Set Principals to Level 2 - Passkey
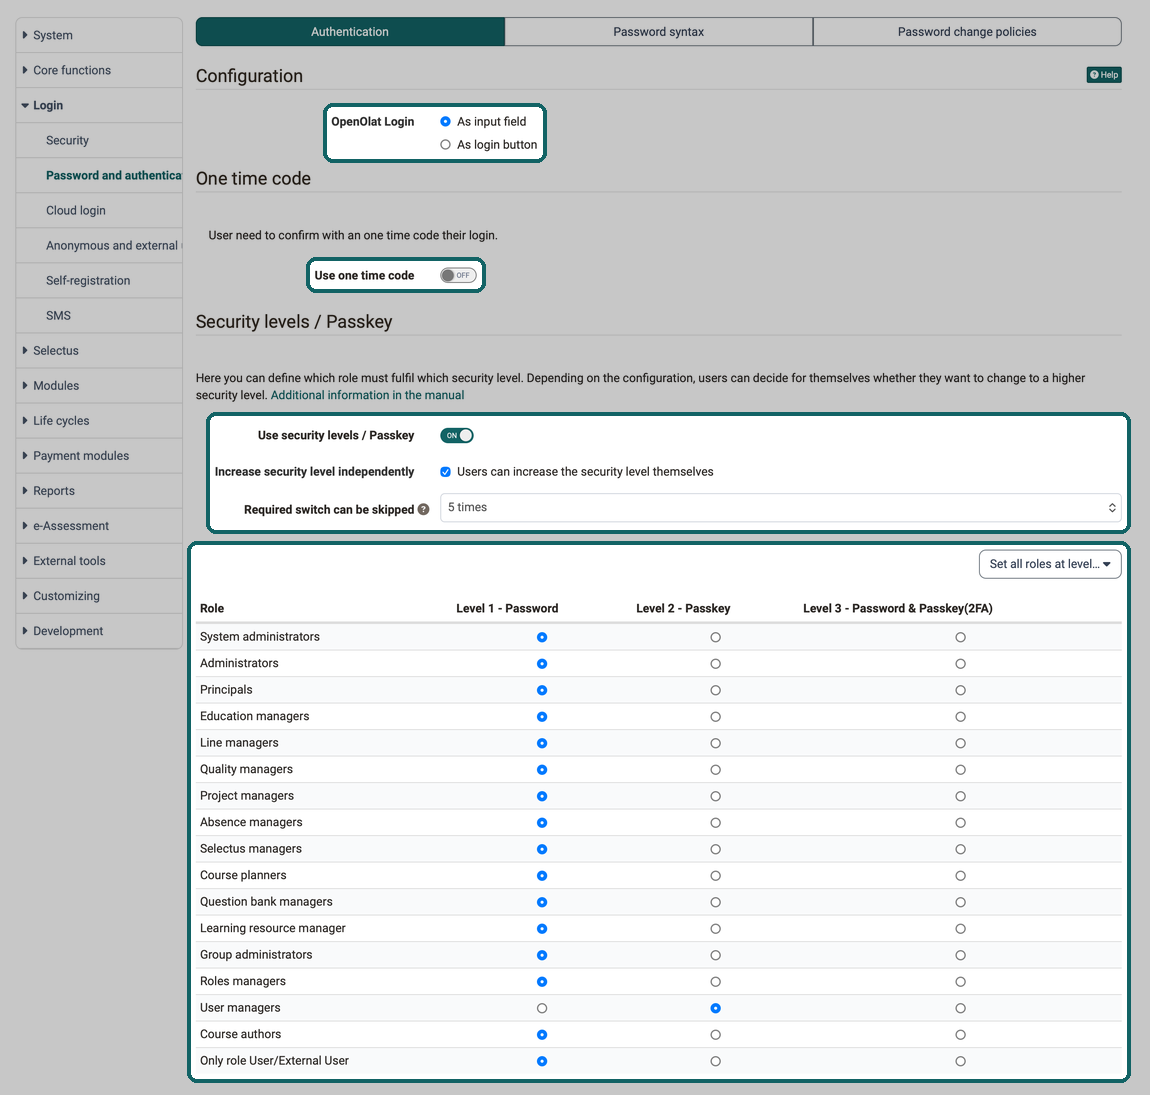This screenshot has width=1150, height=1095. pyautogui.click(x=715, y=690)
